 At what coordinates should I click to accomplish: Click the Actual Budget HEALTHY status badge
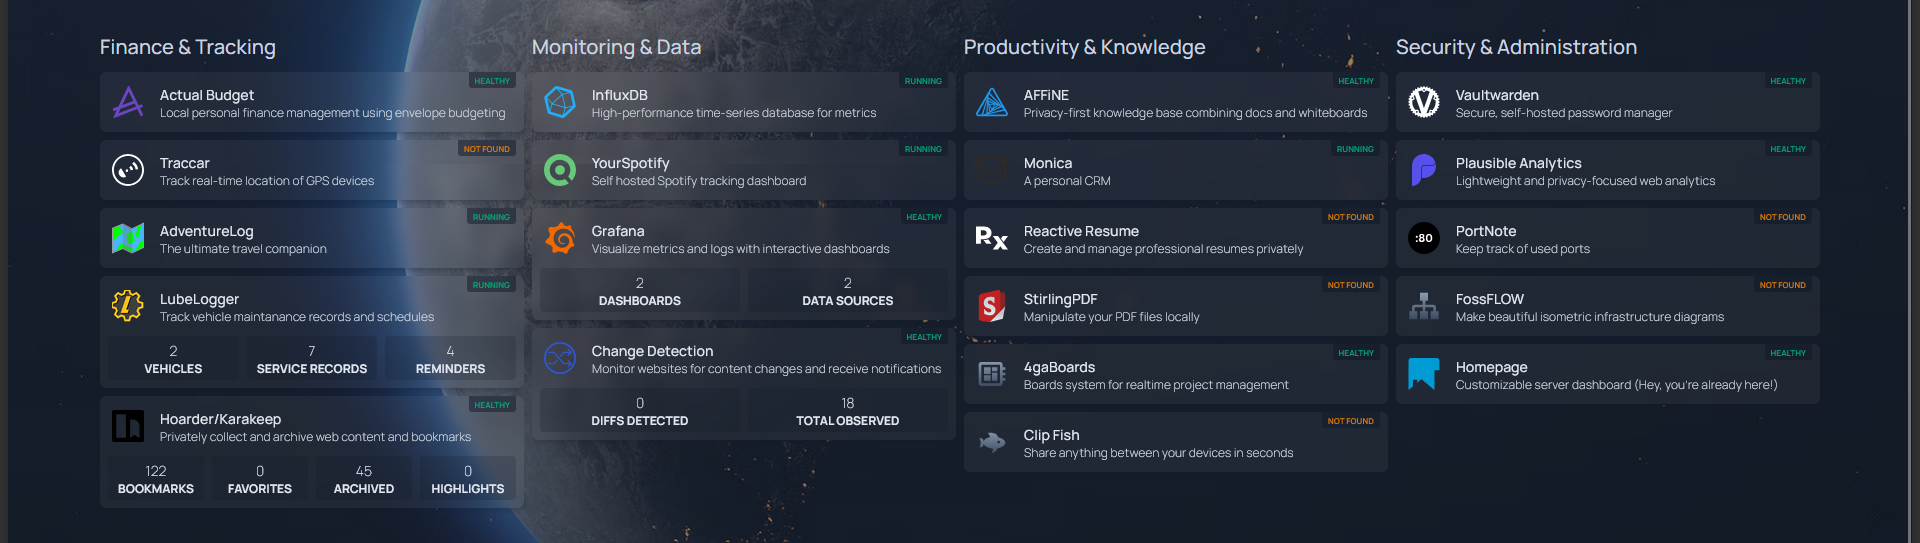point(492,81)
